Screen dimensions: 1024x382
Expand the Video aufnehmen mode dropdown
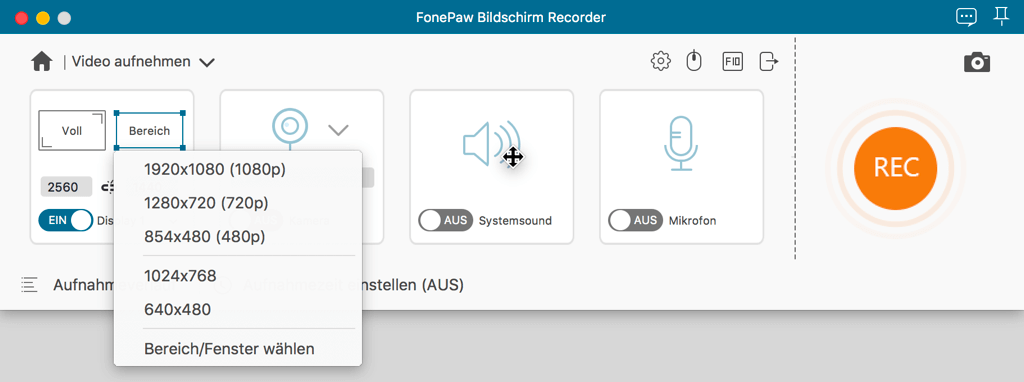coord(207,63)
